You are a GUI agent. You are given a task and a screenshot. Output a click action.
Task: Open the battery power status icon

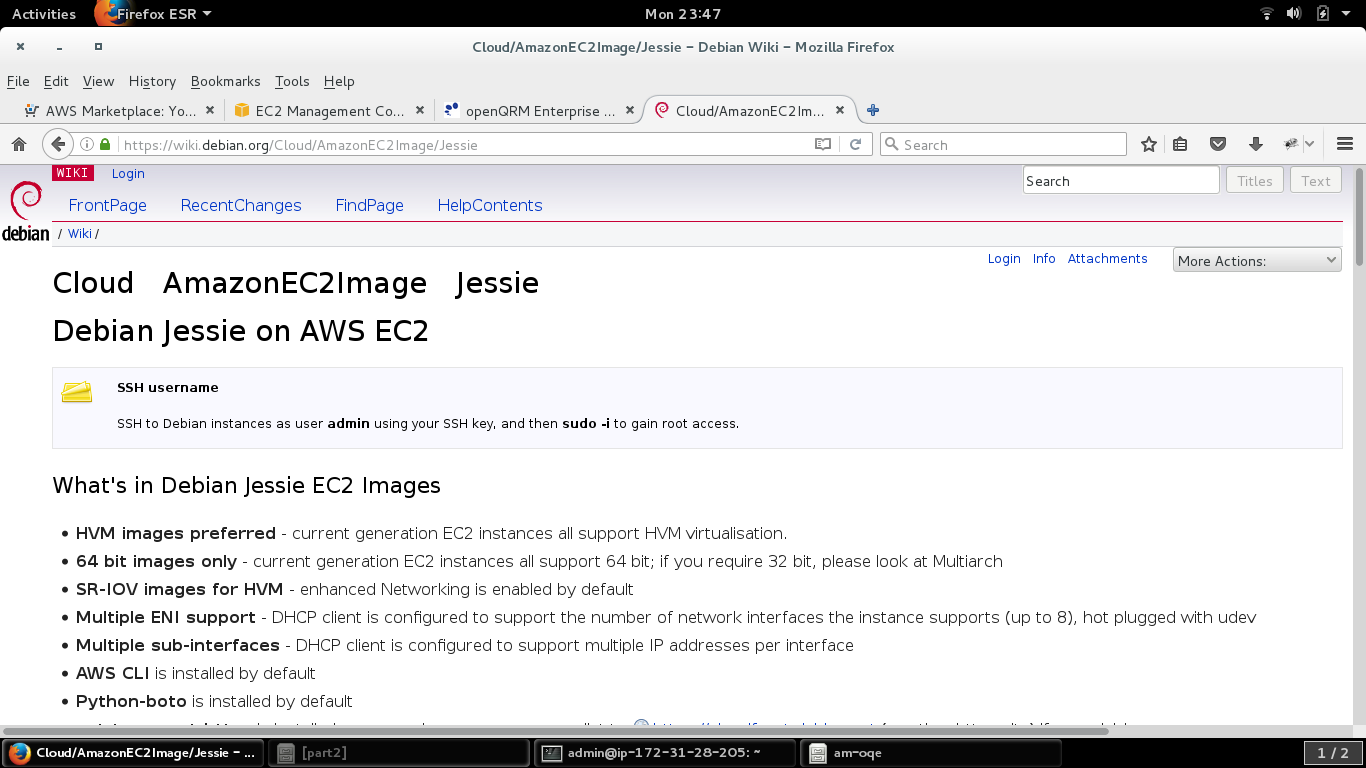[1323, 14]
